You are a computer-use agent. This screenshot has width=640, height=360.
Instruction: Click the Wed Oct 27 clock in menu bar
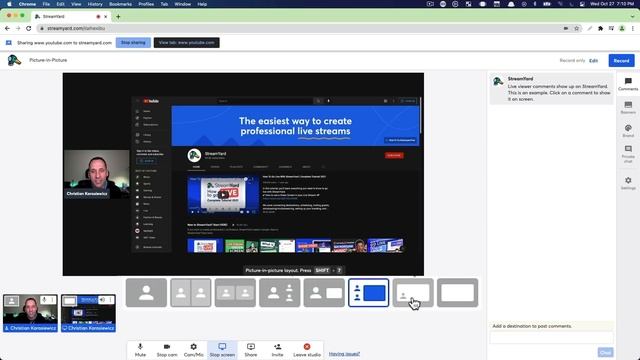click(612, 4)
